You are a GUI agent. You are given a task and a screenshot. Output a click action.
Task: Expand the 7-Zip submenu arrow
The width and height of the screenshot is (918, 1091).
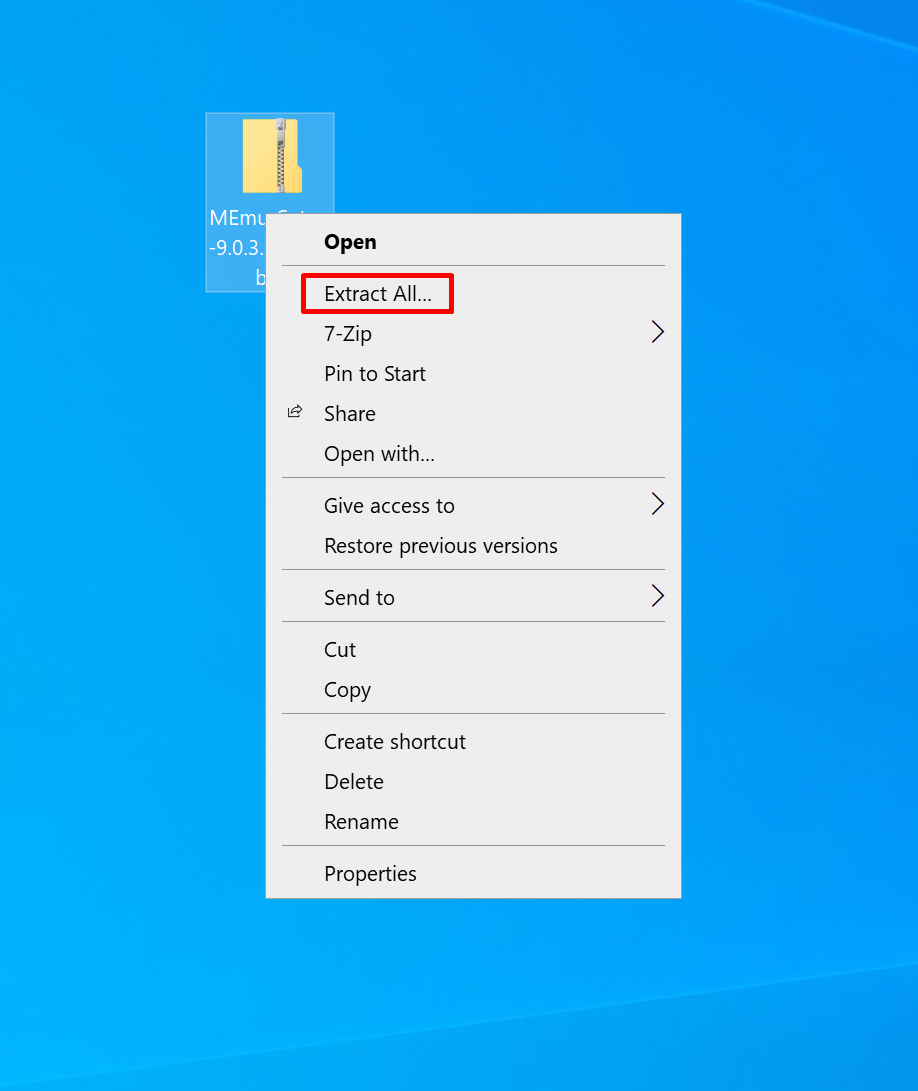[657, 333]
